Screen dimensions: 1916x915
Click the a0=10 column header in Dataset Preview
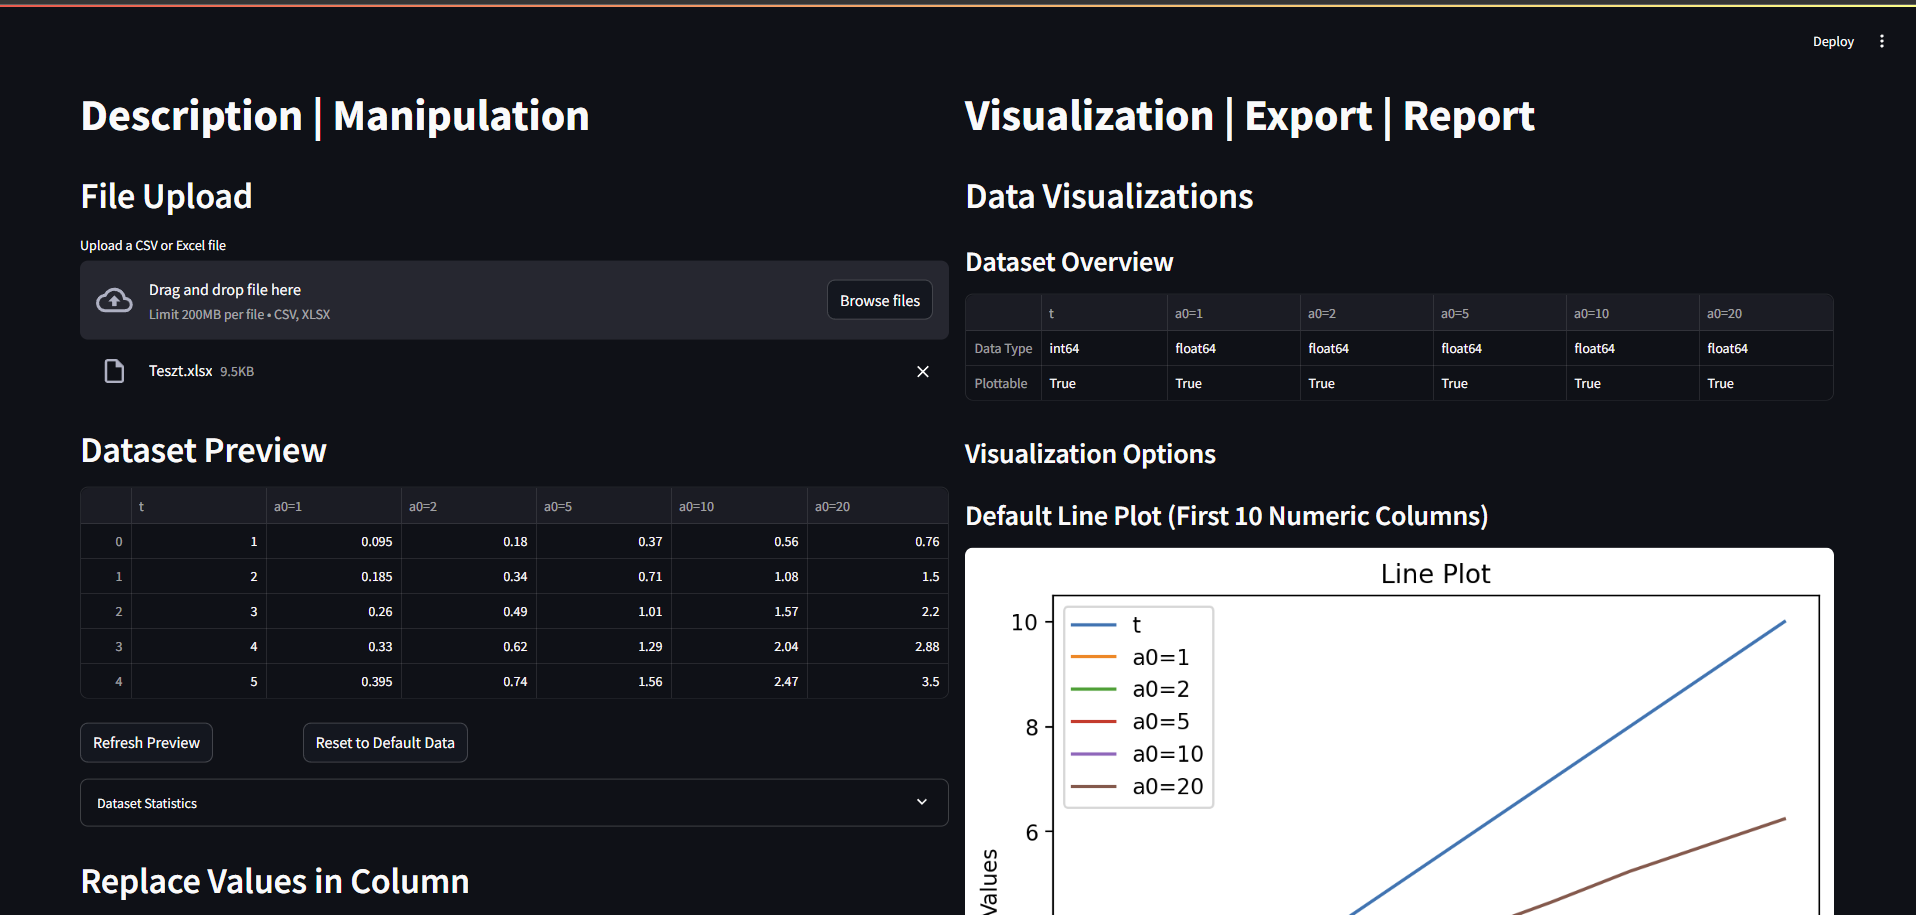tap(739, 506)
